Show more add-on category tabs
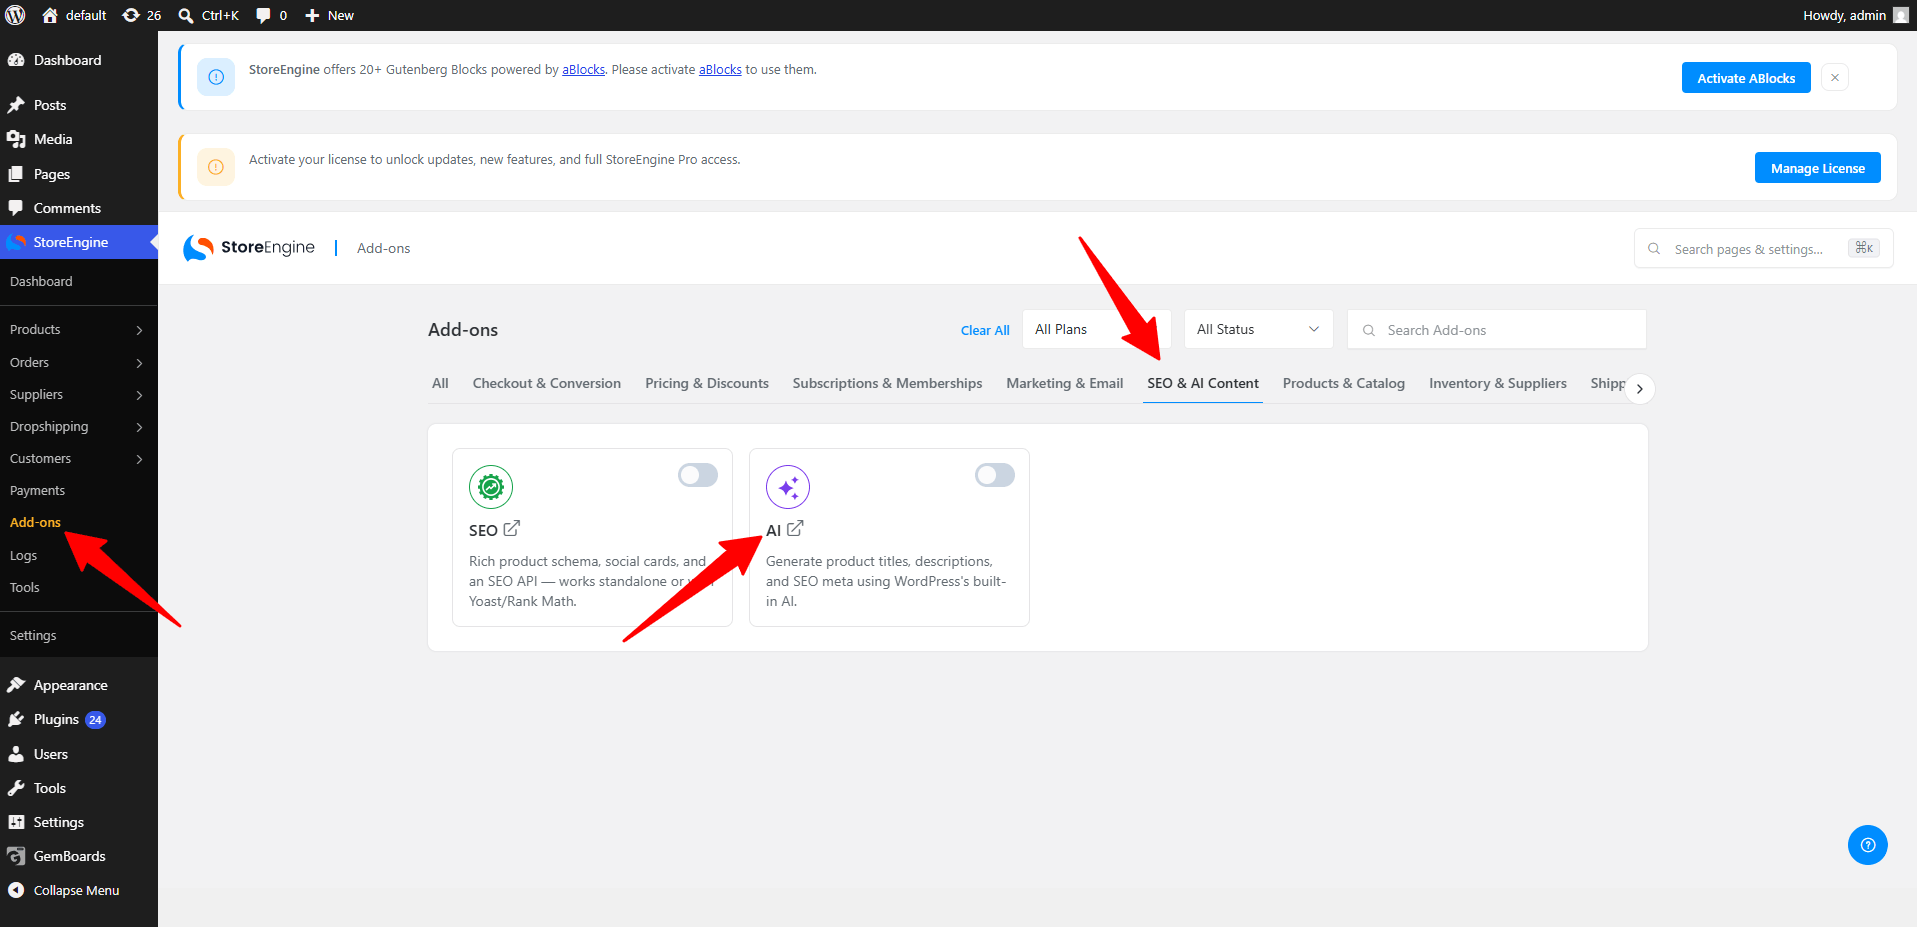Image resolution: width=1917 pixels, height=927 pixels. pyautogui.click(x=1639, y=388)
